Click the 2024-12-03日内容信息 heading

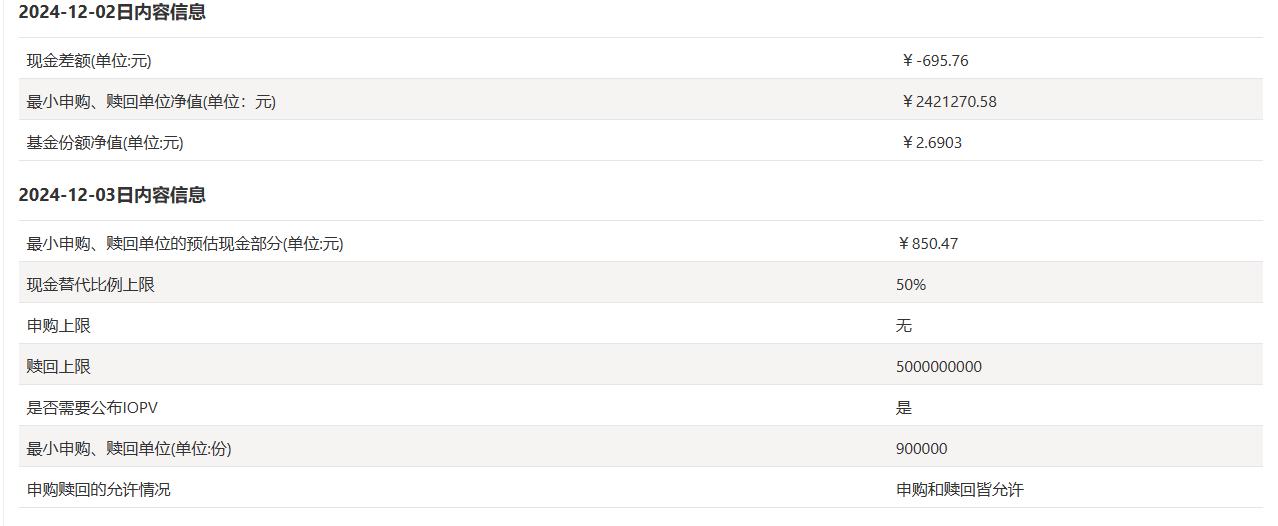pos(112,195)
